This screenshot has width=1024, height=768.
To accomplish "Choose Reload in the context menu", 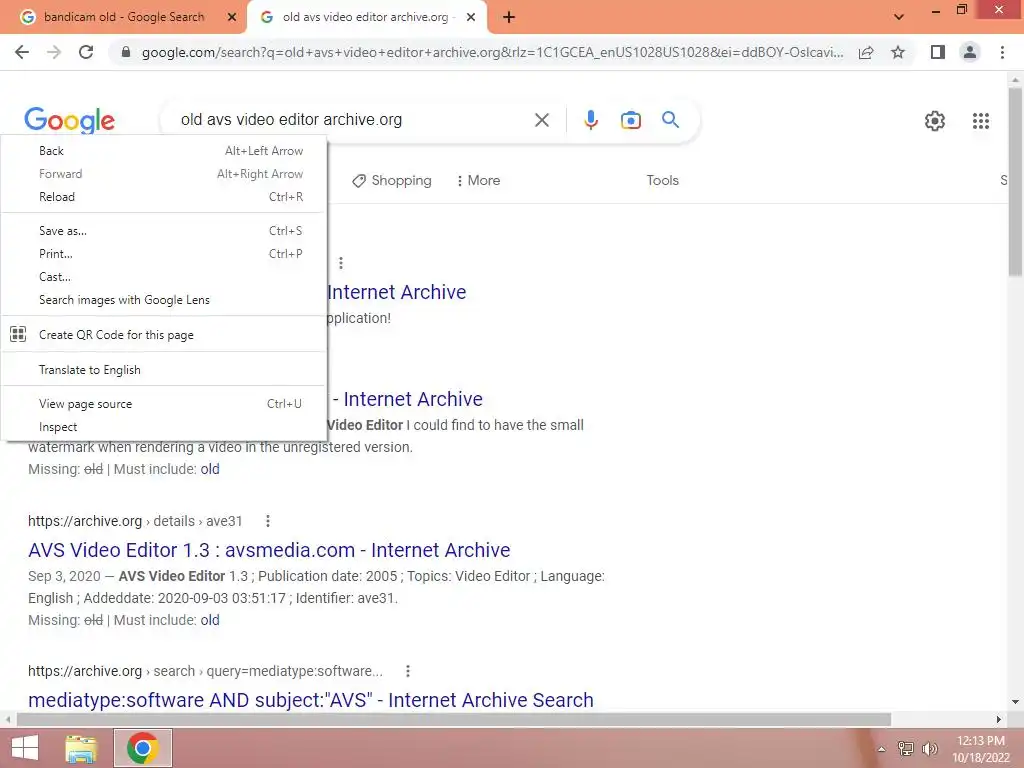I will [163, 197].
